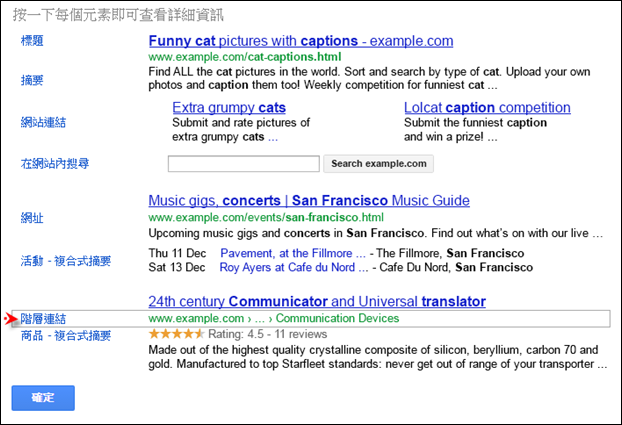This screenshot has width=622, height=425.
Task: Select the 網址 element label
Action: tap(32, 217)
